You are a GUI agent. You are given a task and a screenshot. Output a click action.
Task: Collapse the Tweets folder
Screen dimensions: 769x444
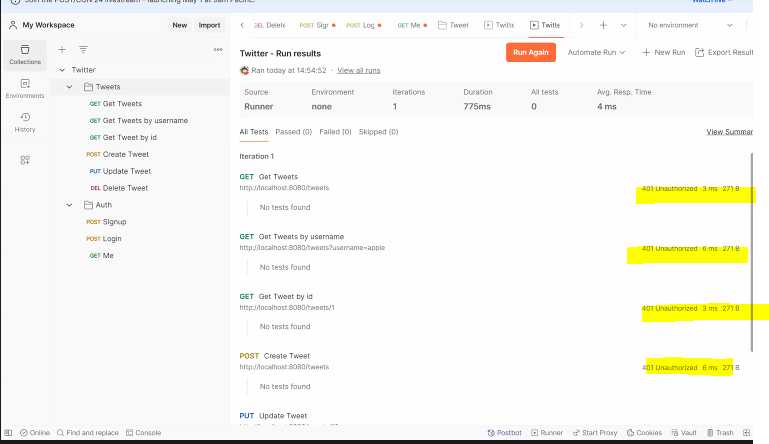(69, 87)
